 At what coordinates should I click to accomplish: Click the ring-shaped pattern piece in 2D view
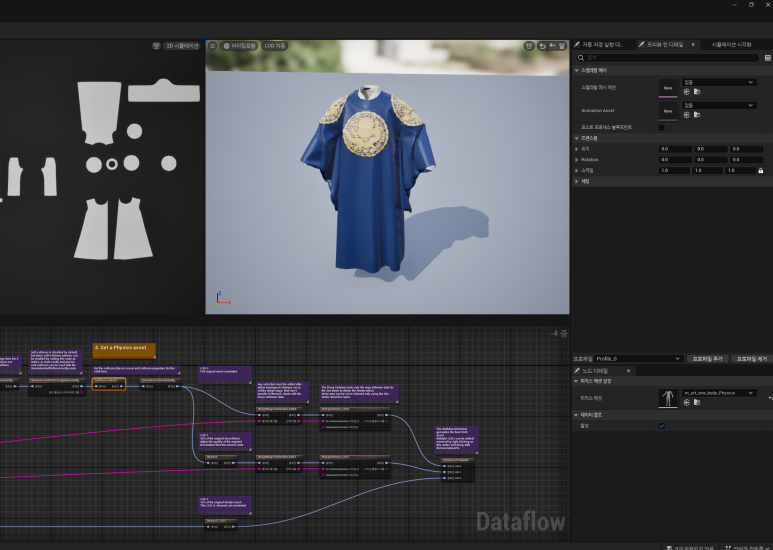(x=112, y=164)
